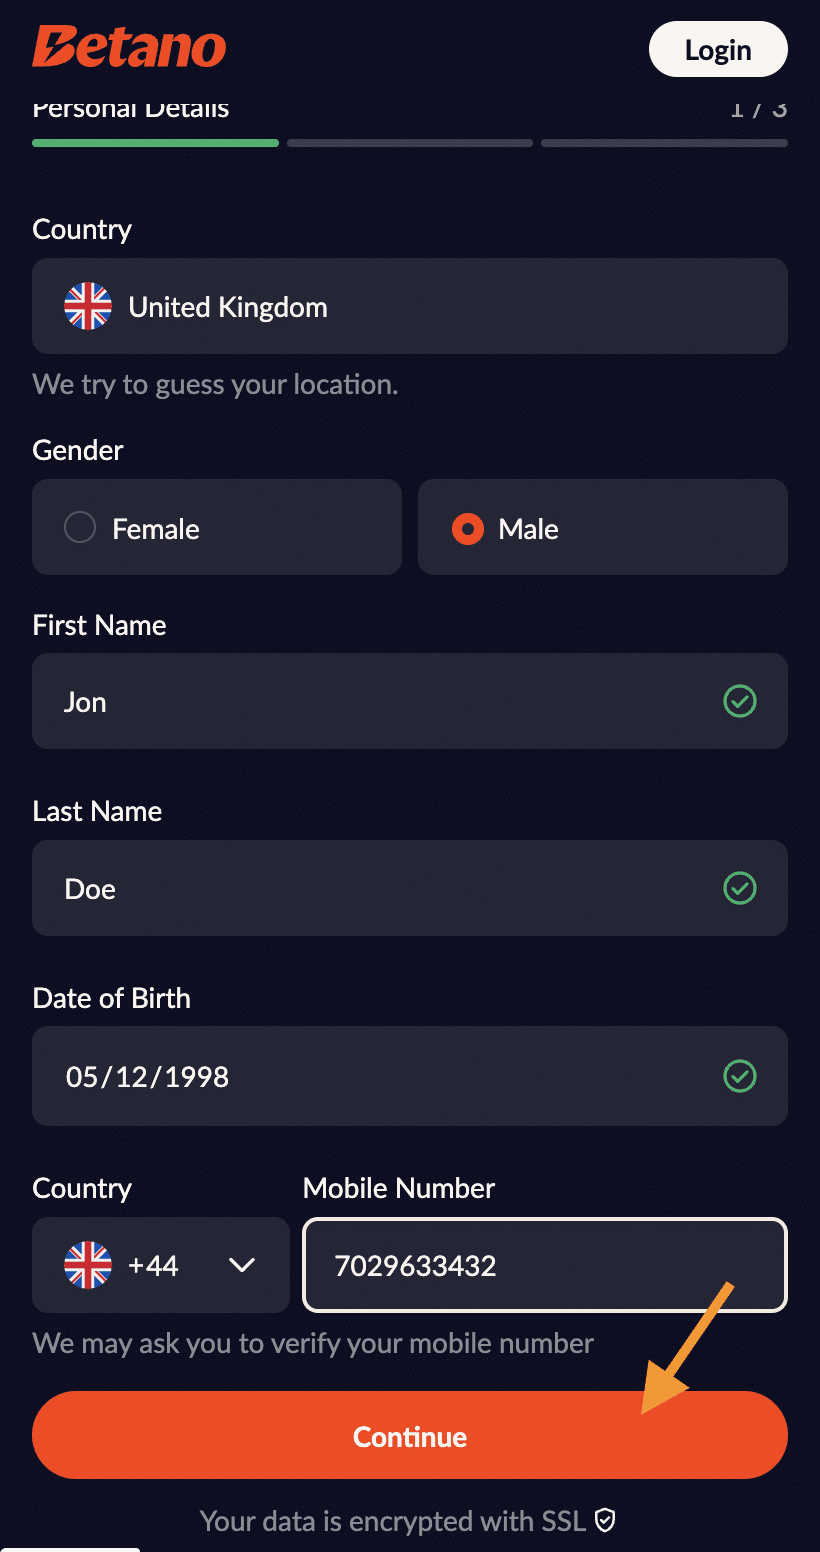The height and width of the screenshot is (1552, 820).
Task: Click the United Kingdom flag in Country field
Action: pyautogui.click(x=88, y=306)
